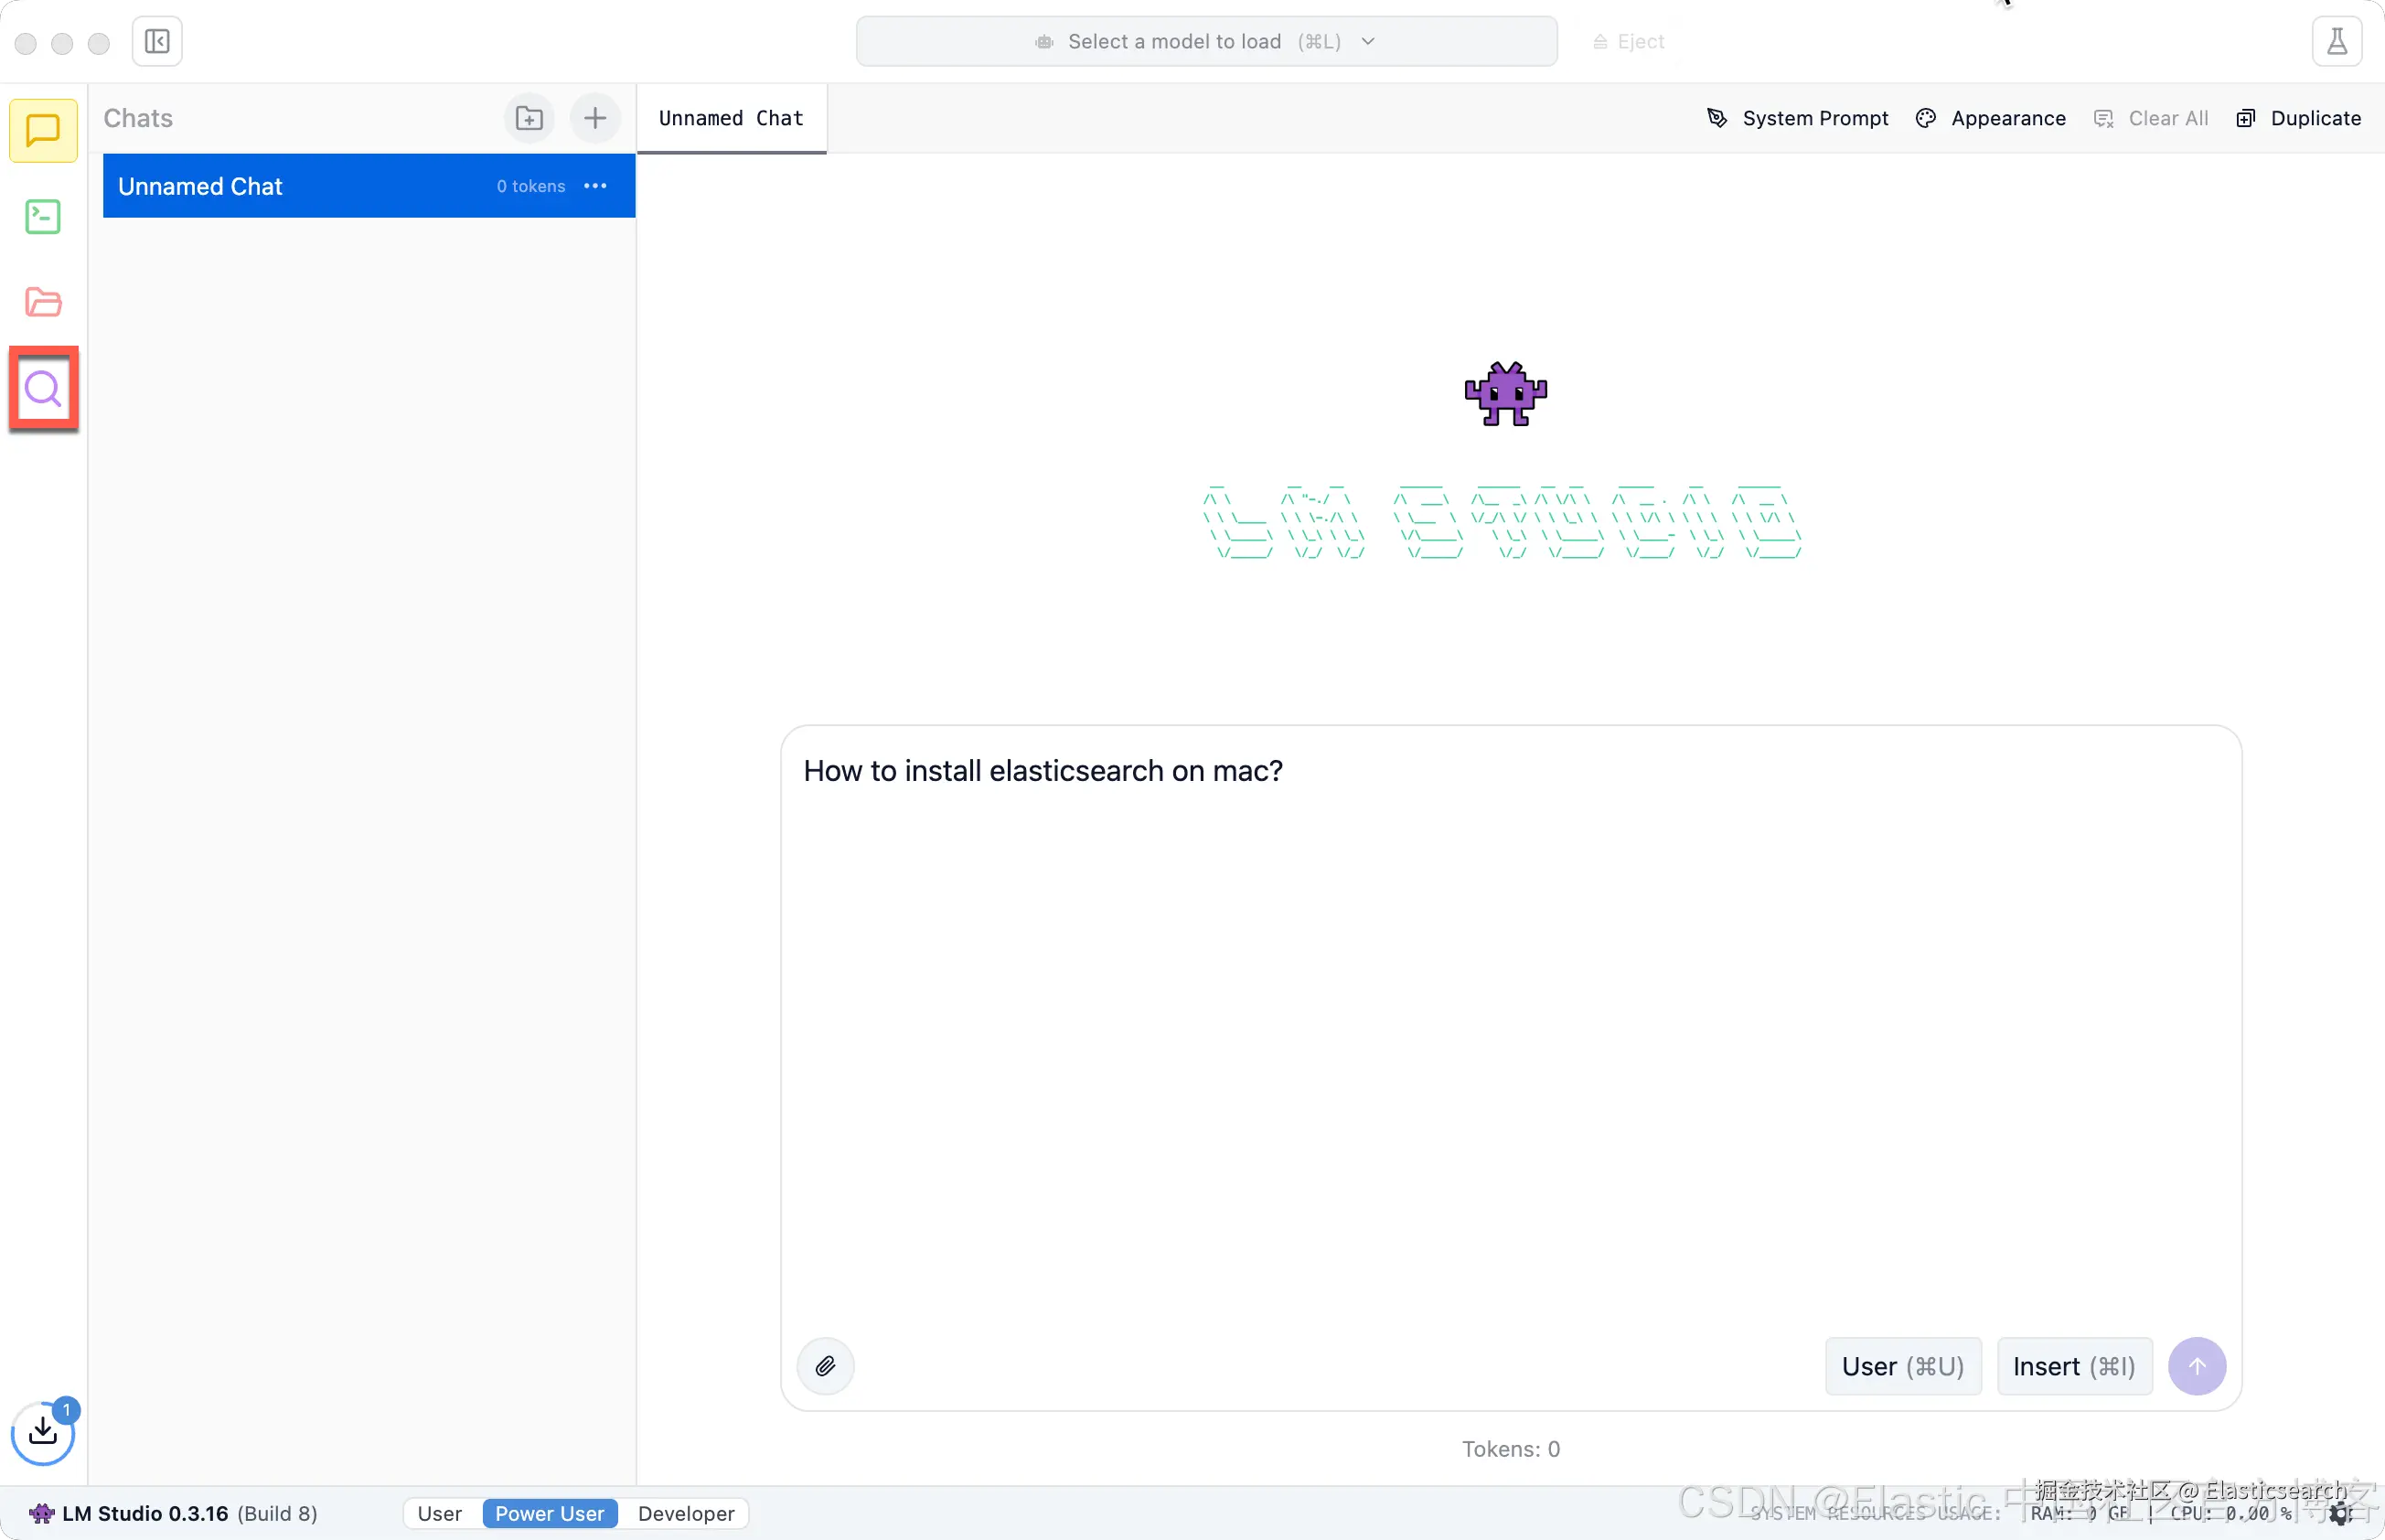Create a new chat with the plus icon
2385x1540 pixels.
pyautogui.click(x=595, y=118)
